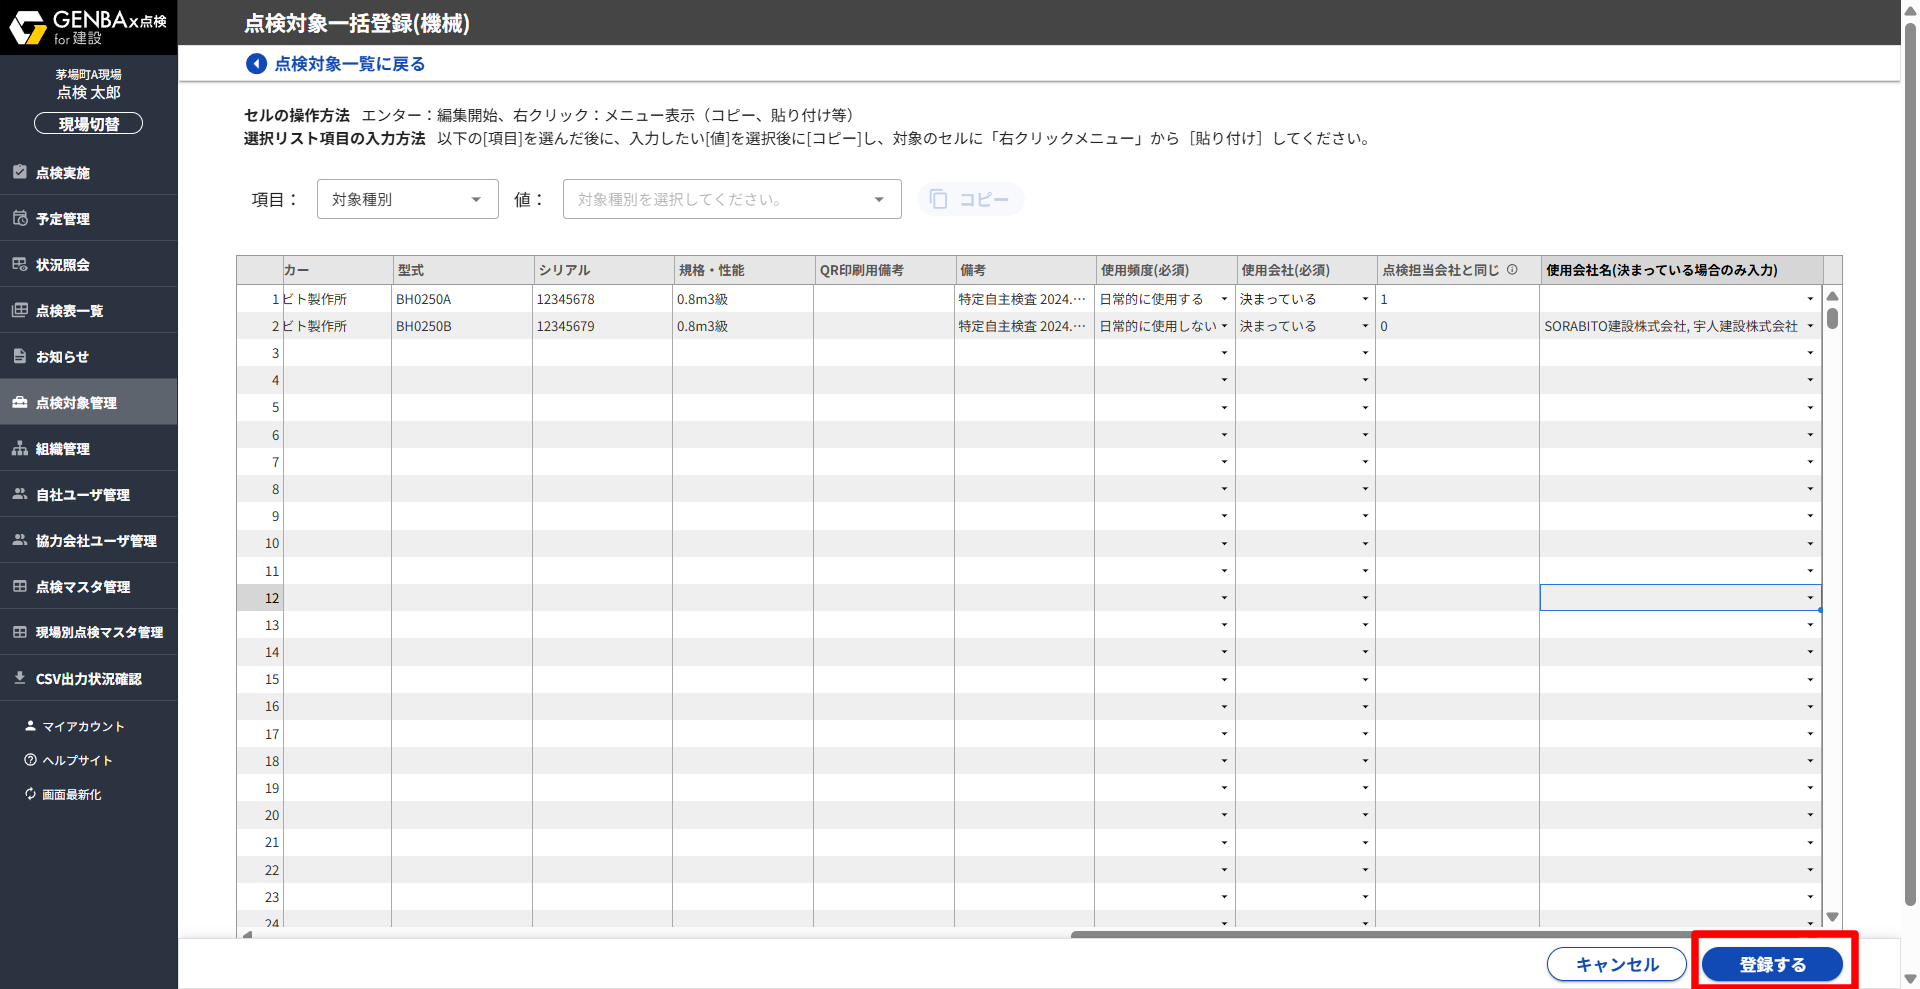1920x989 pixels.
Task: Select the serial cell containing 12345678
Action: click(x=601, y=299)
